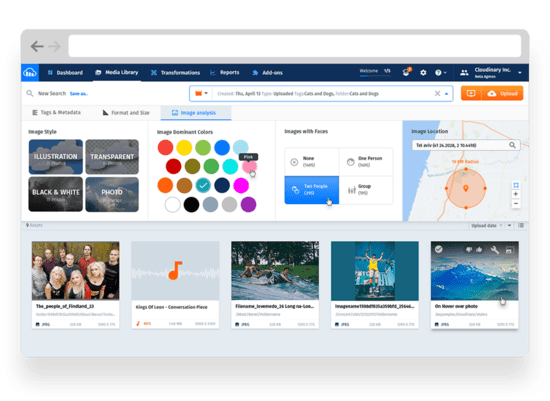Select None faces filter
The width and height of the screenshot is (550, 401).
point(312,162)
